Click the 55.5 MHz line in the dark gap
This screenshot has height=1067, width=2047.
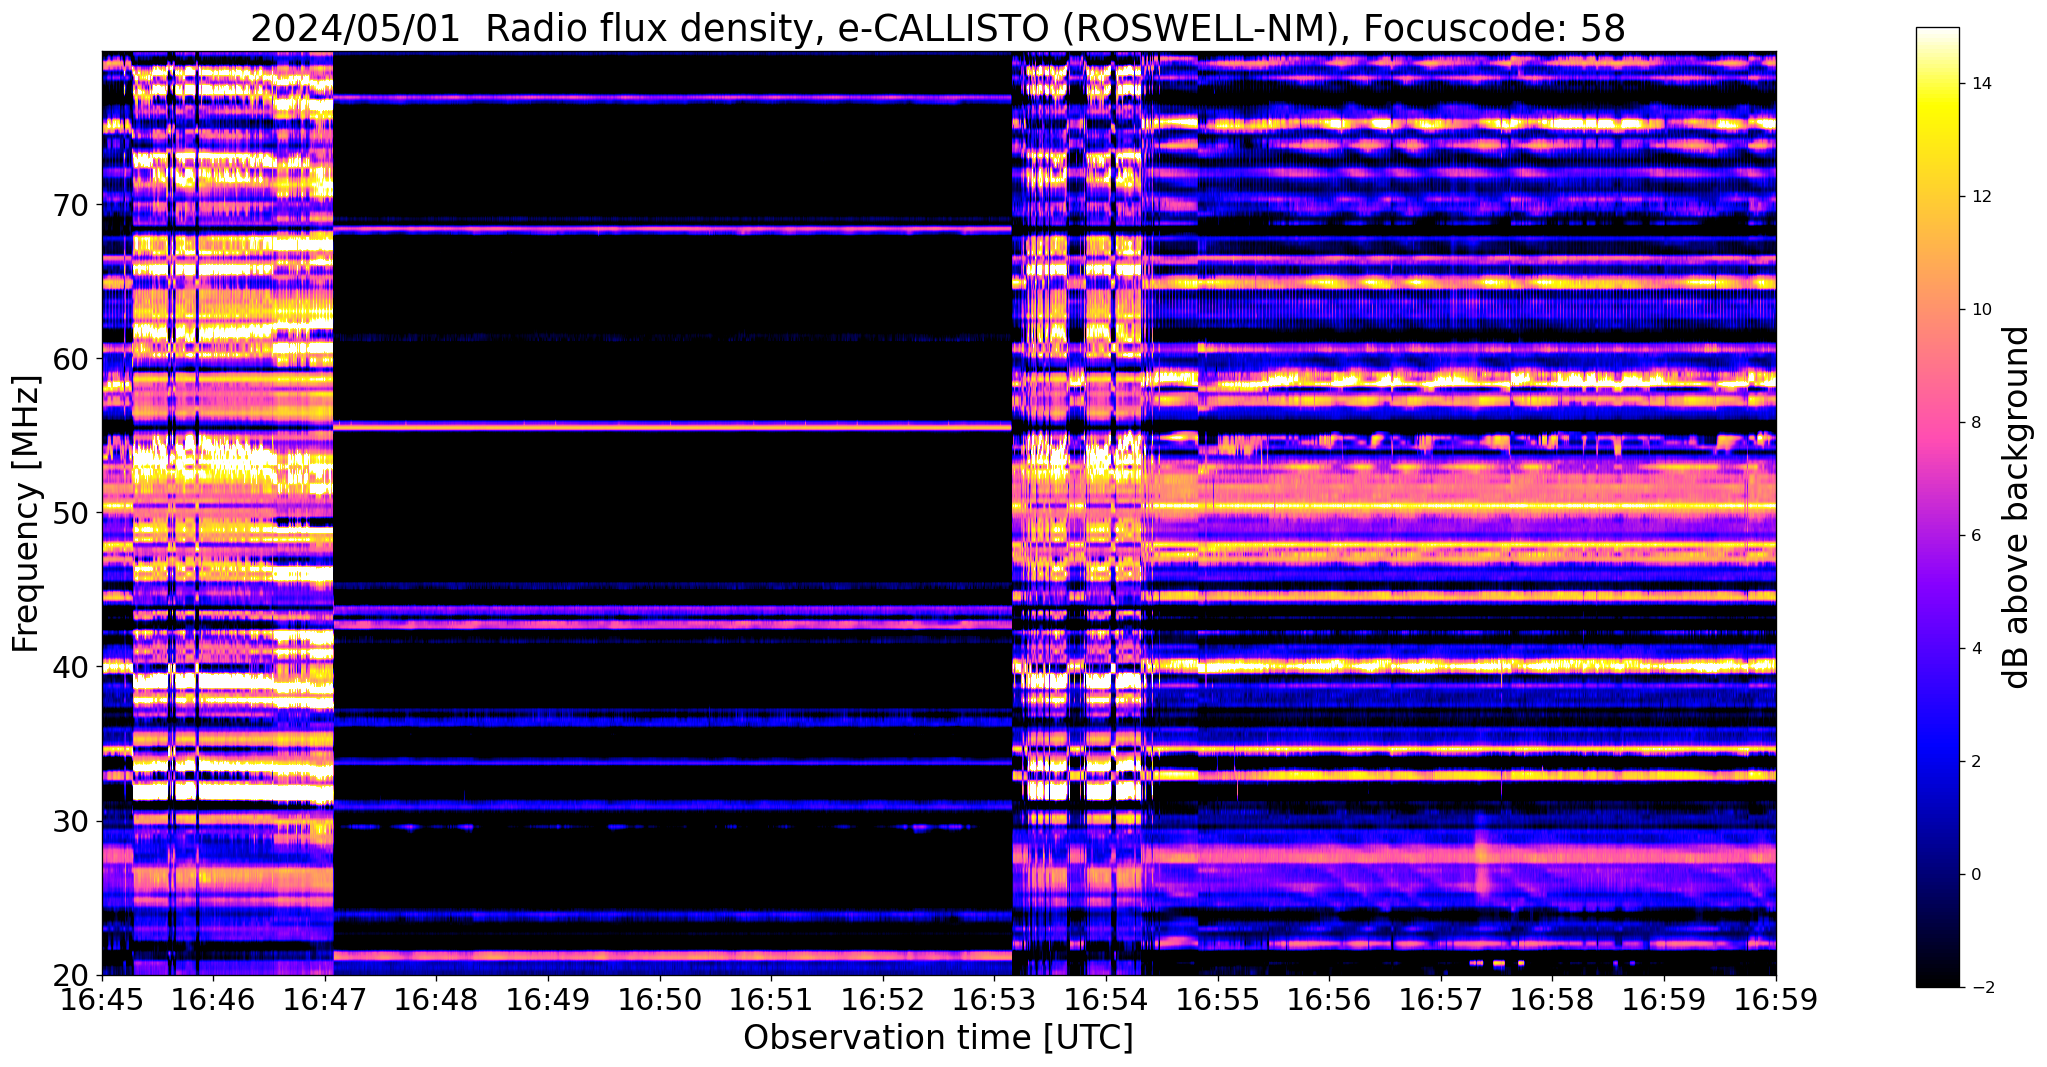click(672, 427)
